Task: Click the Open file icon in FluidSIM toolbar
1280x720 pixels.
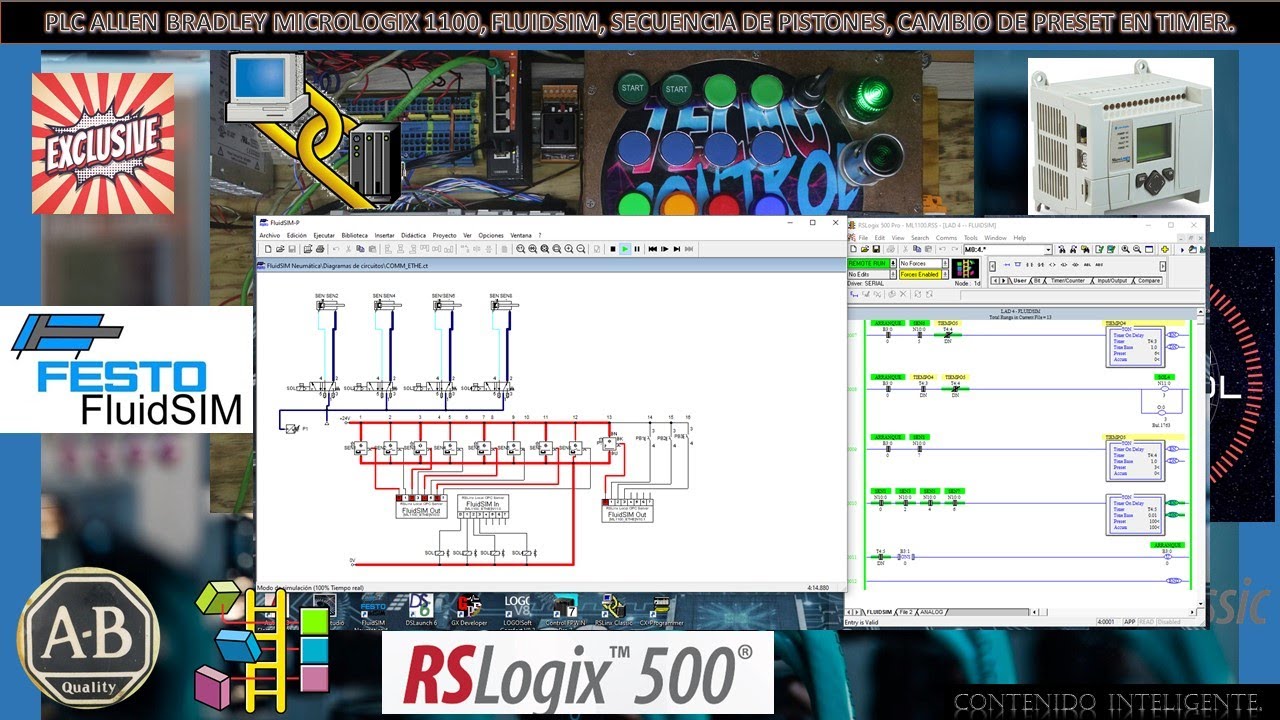Action: (x=280, y=249)
